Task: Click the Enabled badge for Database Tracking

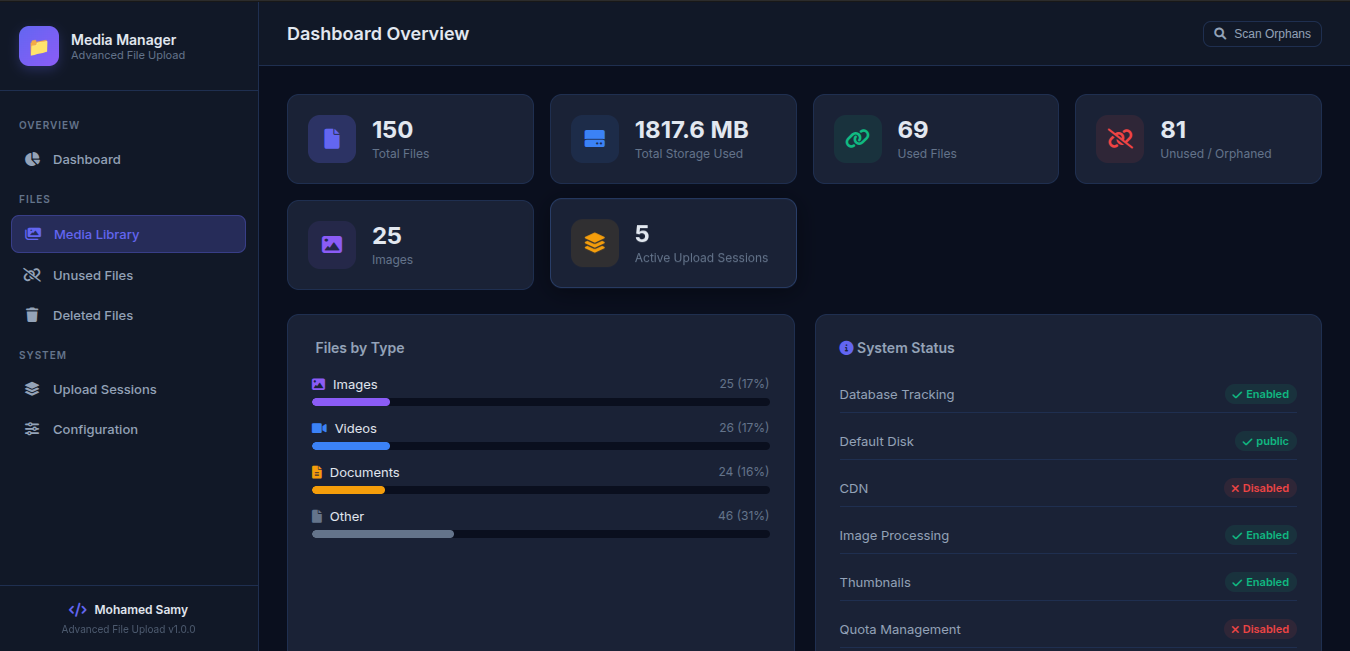Action: (x=1260, y=394)
